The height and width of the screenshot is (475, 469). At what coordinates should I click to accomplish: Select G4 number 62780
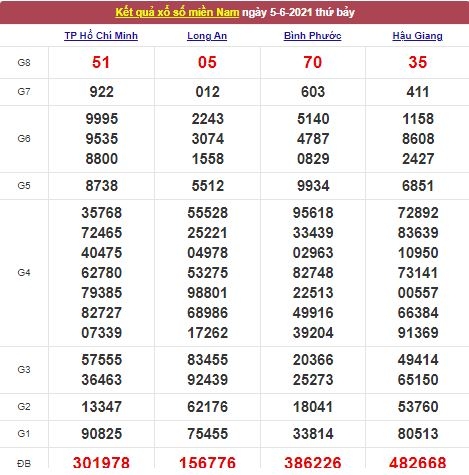(102, 273)
